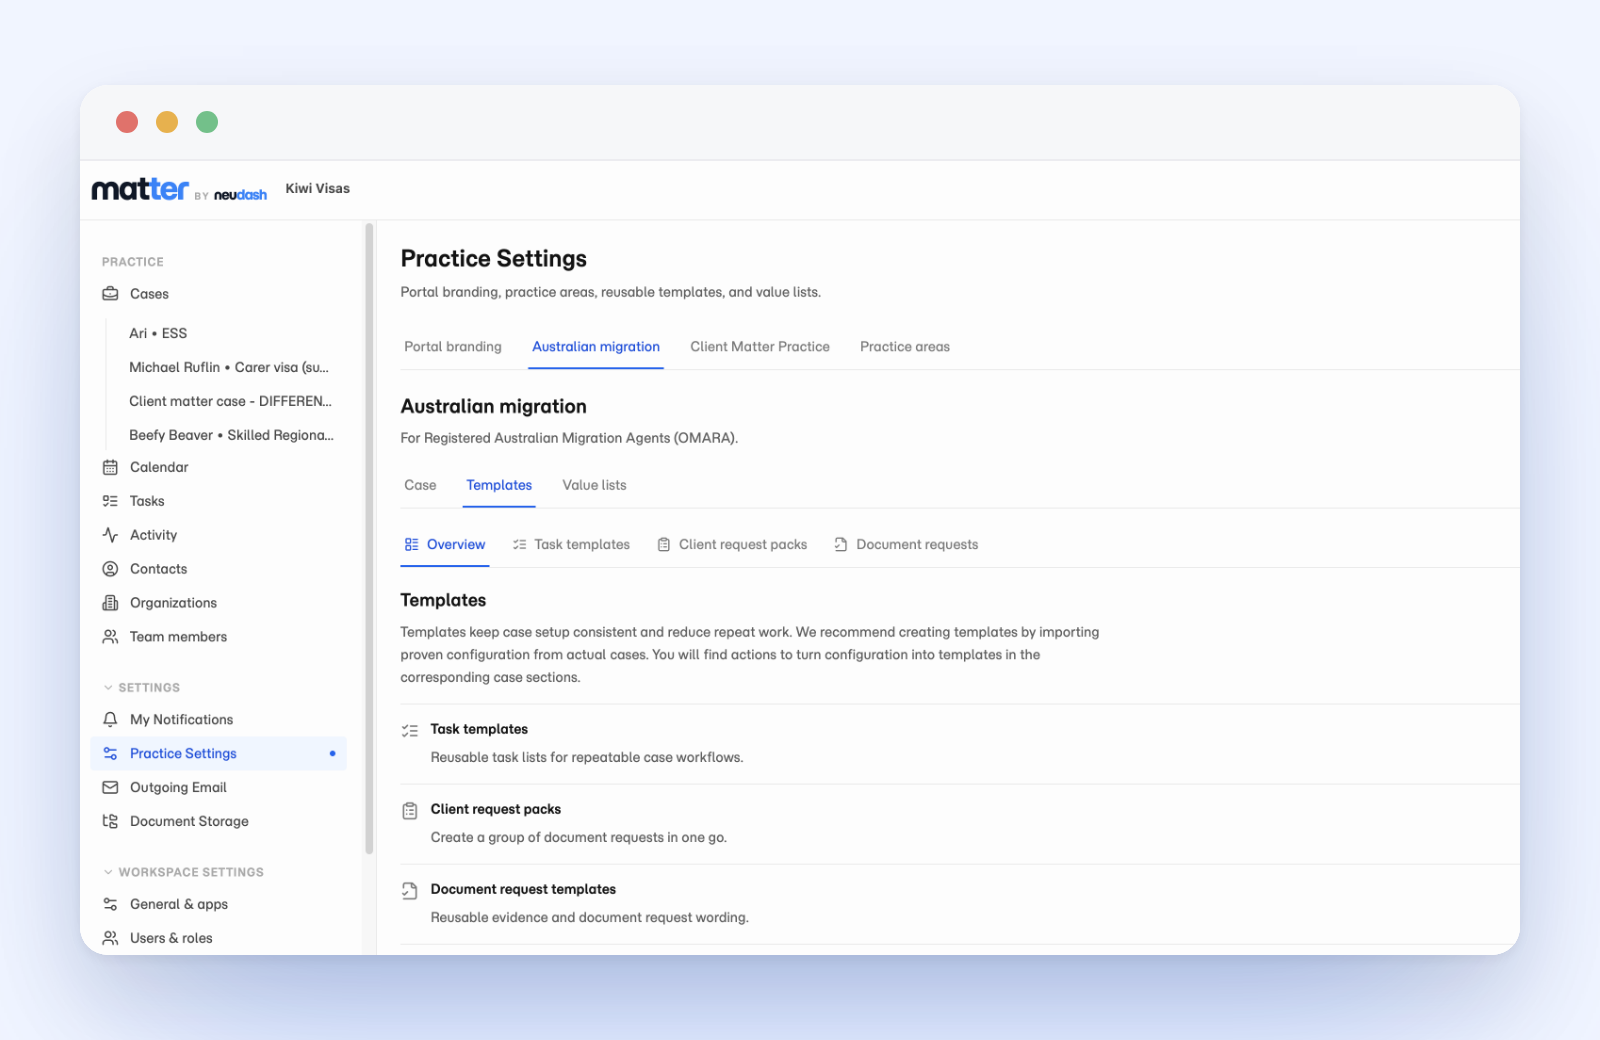Go to Tasks in the sidebar
This screenshot has height=1040, width=1600.
click(x=219, y=501)
